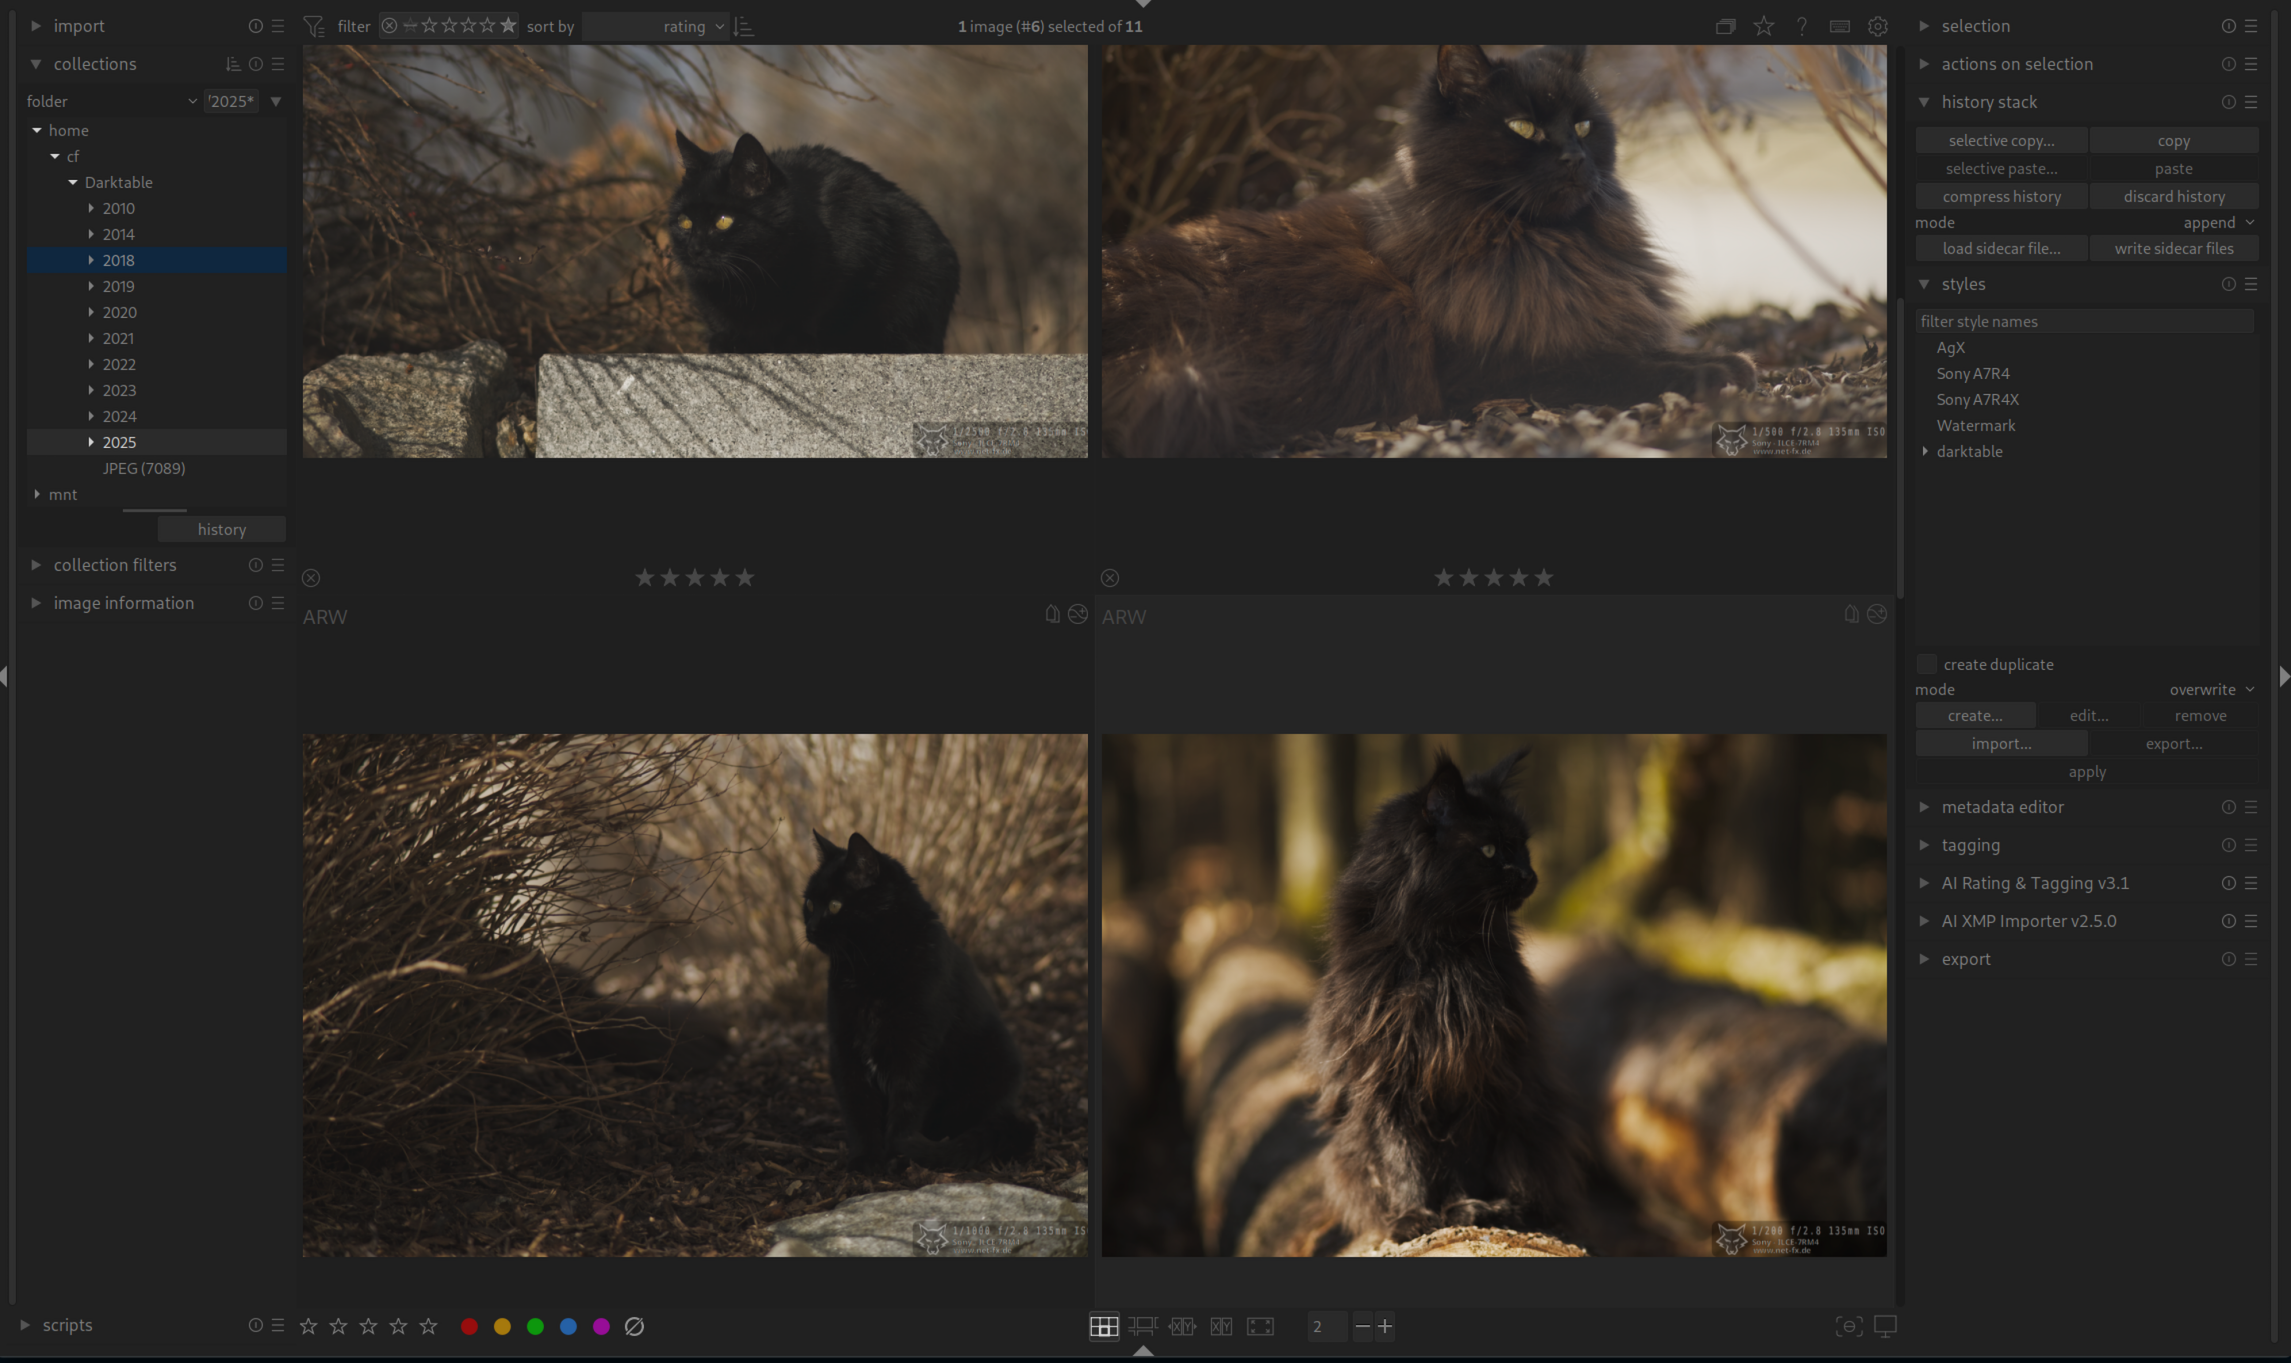Open keyboard shortcuts overview icon
Image resolution: width=2291 pixels, height=1363 pixels.
1839,26
